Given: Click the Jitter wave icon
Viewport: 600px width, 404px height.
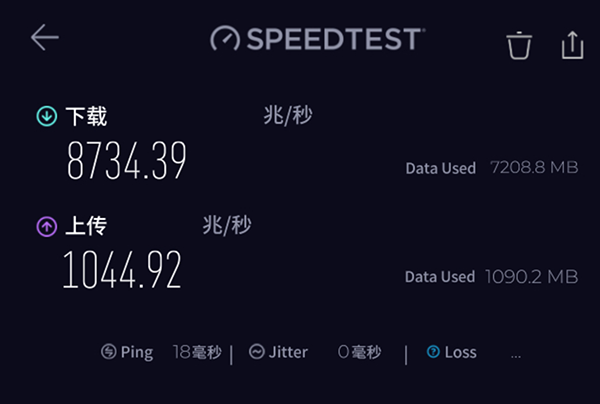Looking at the screenshot, I should [256, 352].
